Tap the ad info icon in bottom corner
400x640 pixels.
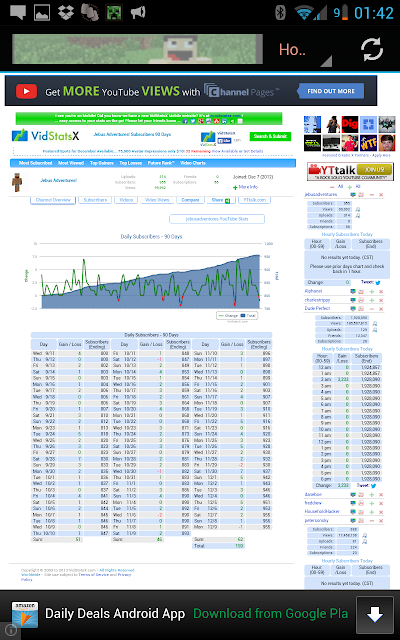(x=11, y=630)
